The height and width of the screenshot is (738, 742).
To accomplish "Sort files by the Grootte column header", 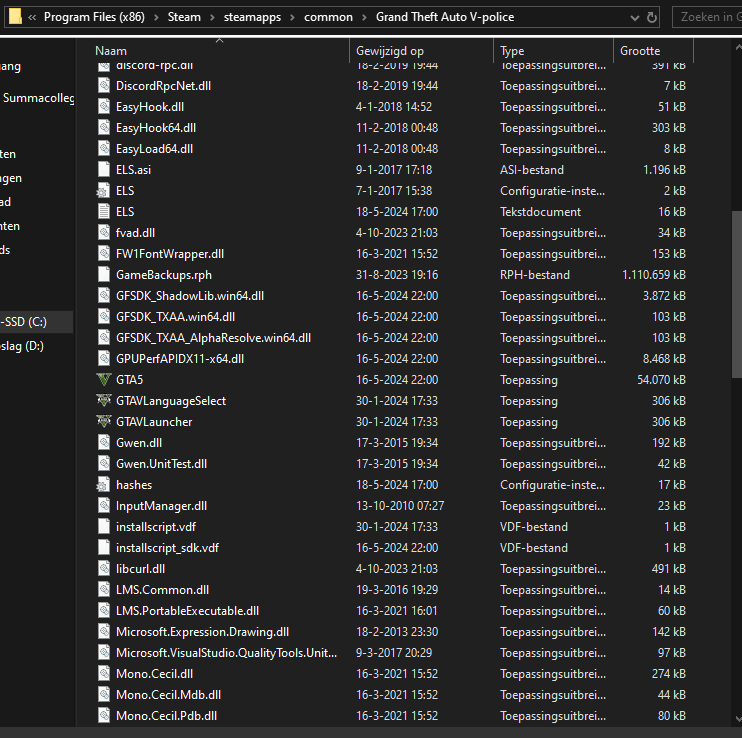I will 640,51.
